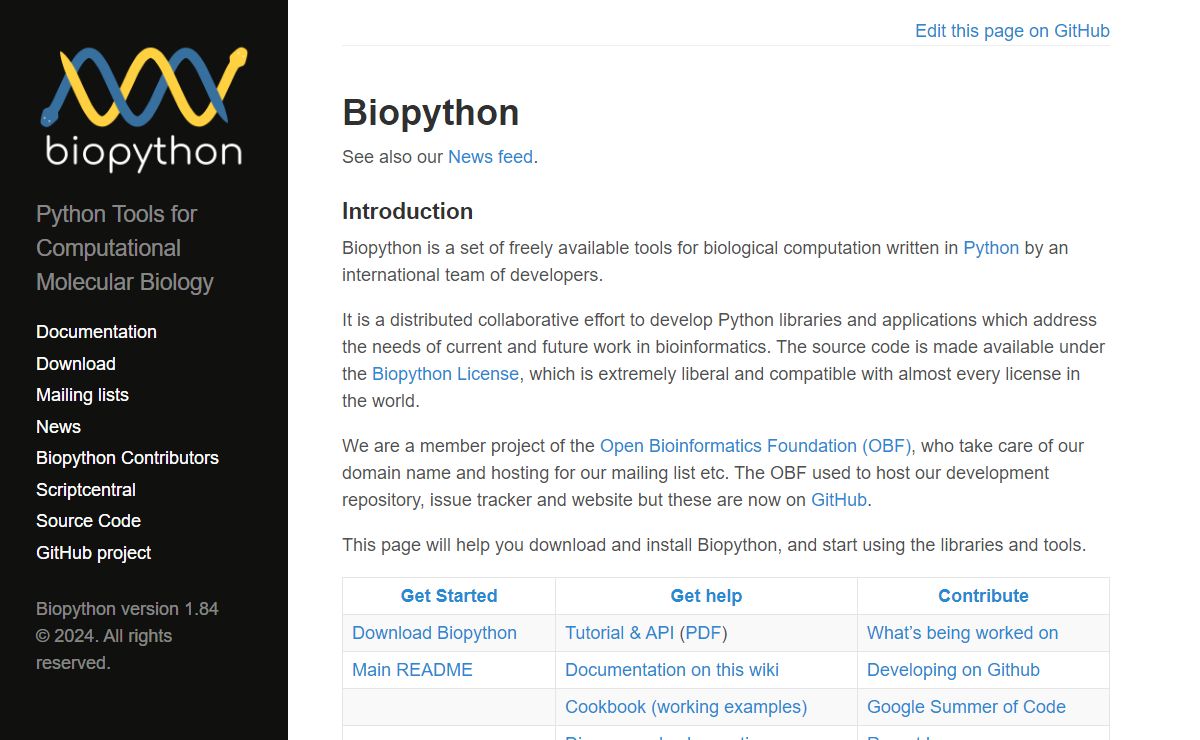Open the Main README link
Image resolution: width=1200 pixels, height=740 pixels.
(412, 670)
